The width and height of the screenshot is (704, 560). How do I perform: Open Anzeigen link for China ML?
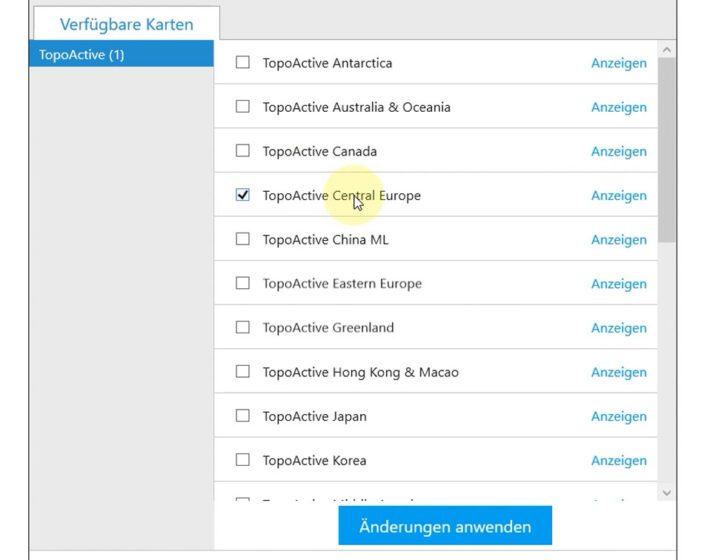[619, 239]
